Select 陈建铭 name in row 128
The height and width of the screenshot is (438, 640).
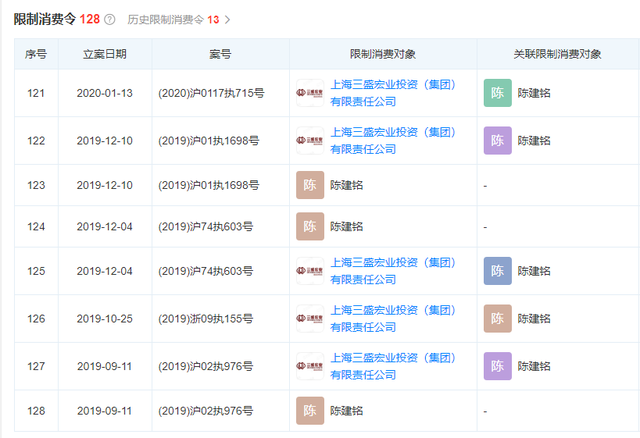pos(347,411)
